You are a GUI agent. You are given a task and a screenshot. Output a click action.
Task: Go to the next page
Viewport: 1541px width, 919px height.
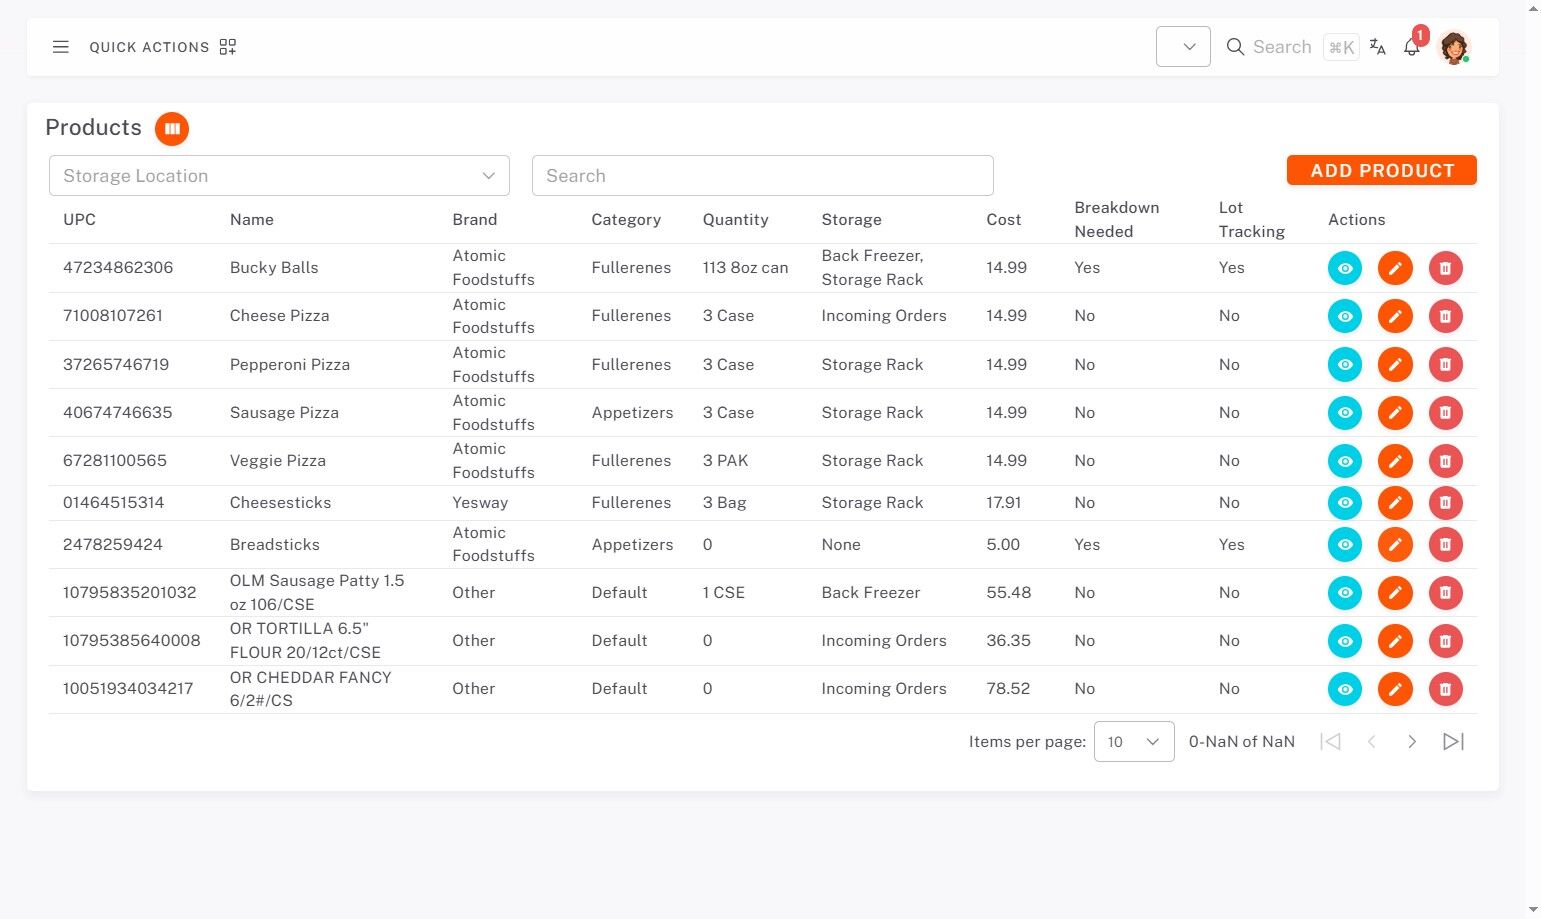point(1412,742)
